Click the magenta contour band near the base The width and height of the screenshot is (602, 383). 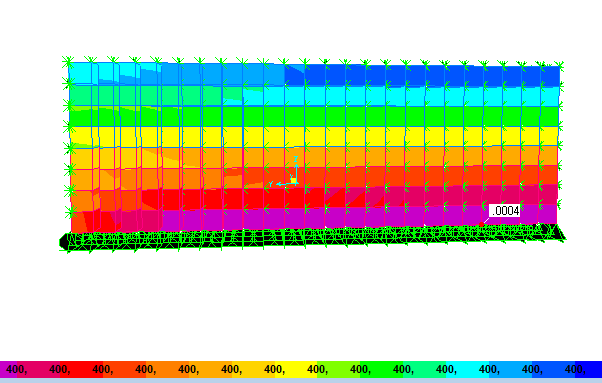tap(346, 217)
